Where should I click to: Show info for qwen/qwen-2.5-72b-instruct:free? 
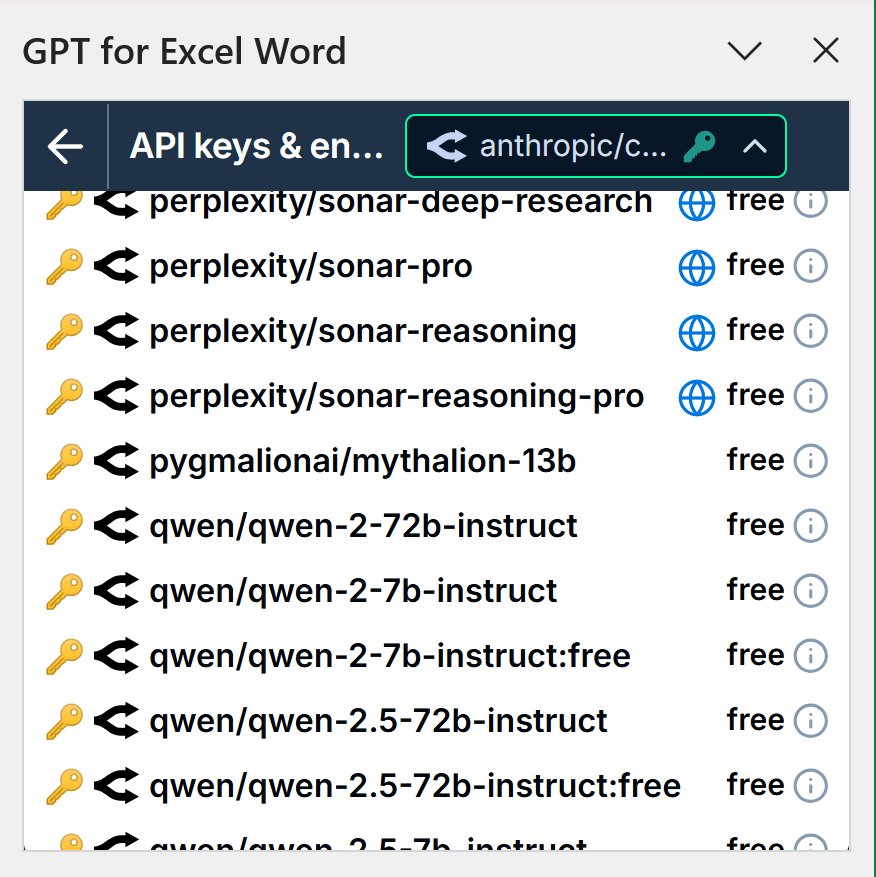[x=811, y=785]
